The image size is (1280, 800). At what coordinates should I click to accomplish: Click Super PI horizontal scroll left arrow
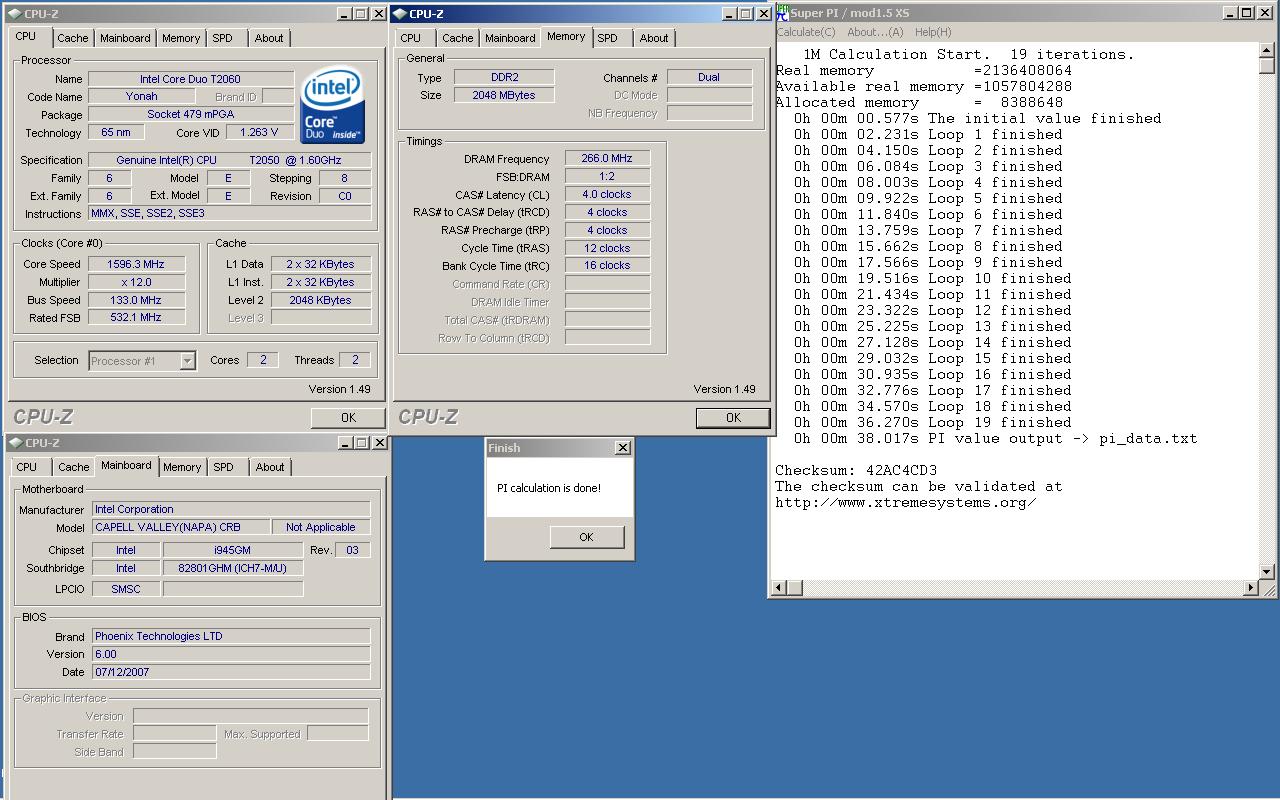click(781, 588)
